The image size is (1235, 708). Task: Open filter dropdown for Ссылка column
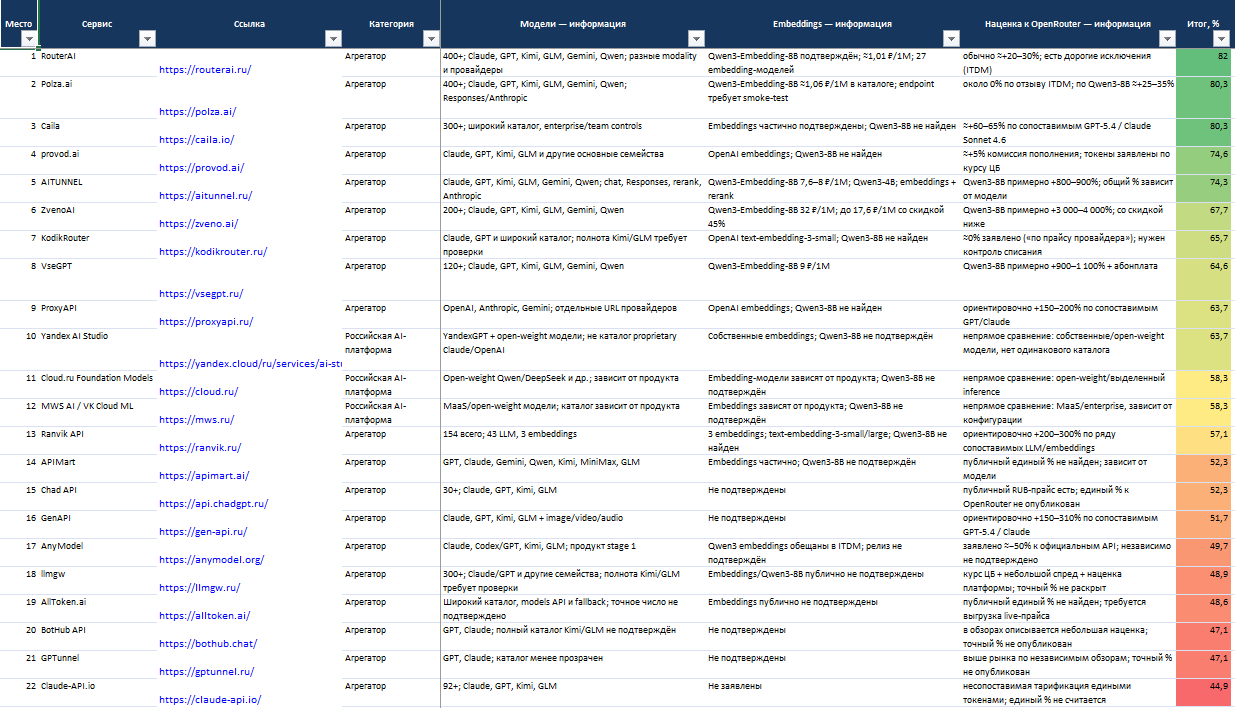[332, 39]
